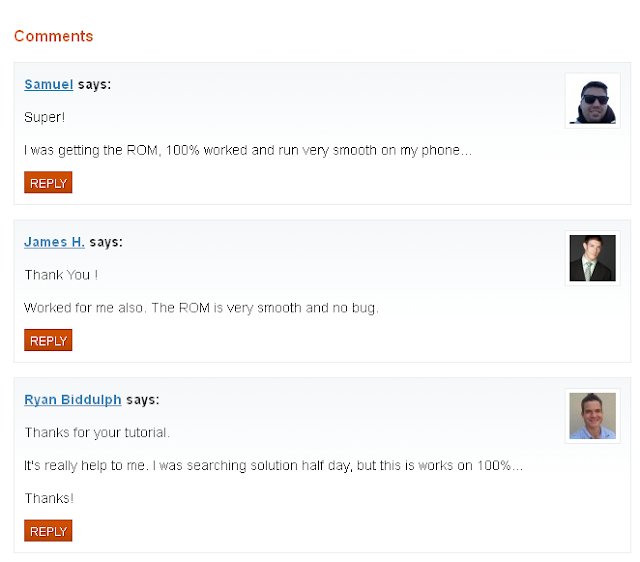The image size is (640, 562).
Task: Open Ryan Biddulph's profile link
Action: [x=72, y=400]
